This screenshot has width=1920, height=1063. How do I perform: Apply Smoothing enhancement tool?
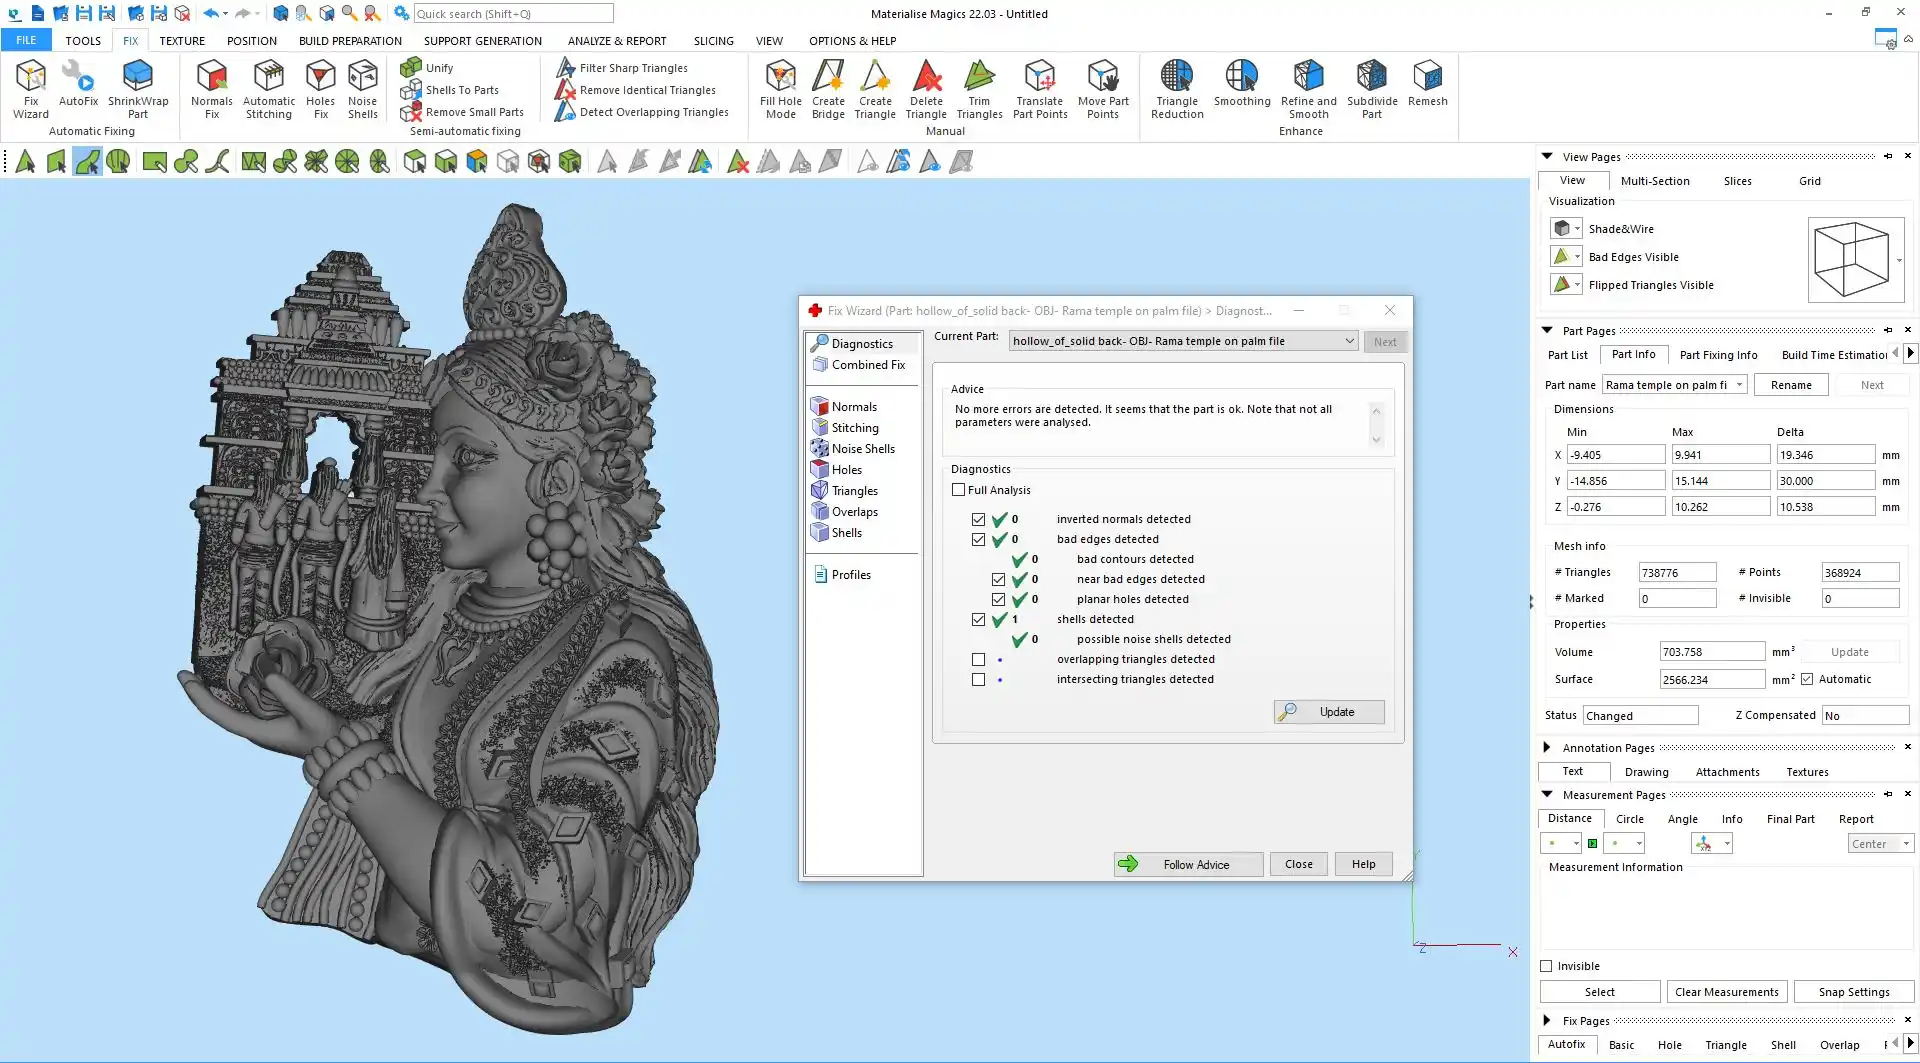click(x=1242, y=84)
